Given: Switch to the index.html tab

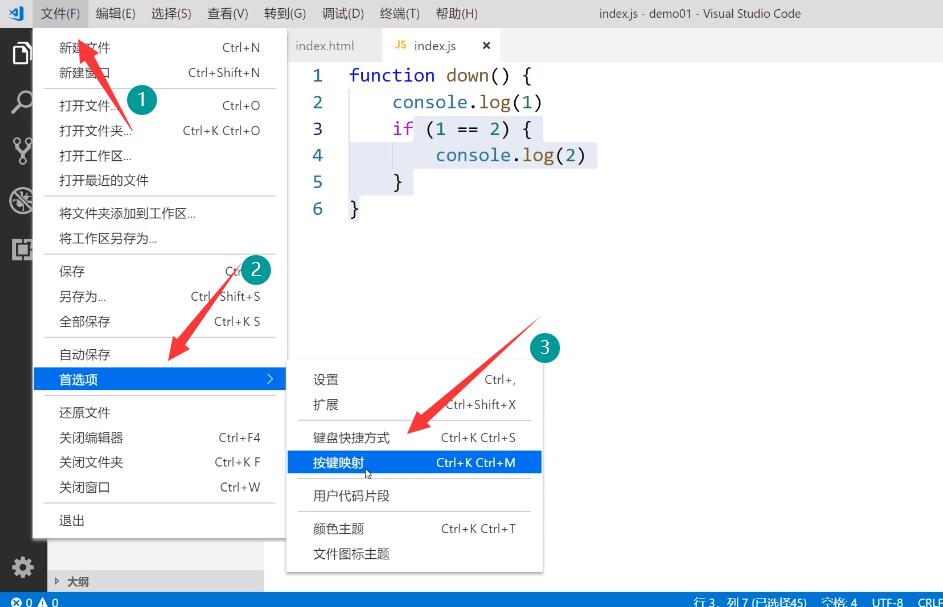Looking at the screenshot, I should [x=325, y=46].
